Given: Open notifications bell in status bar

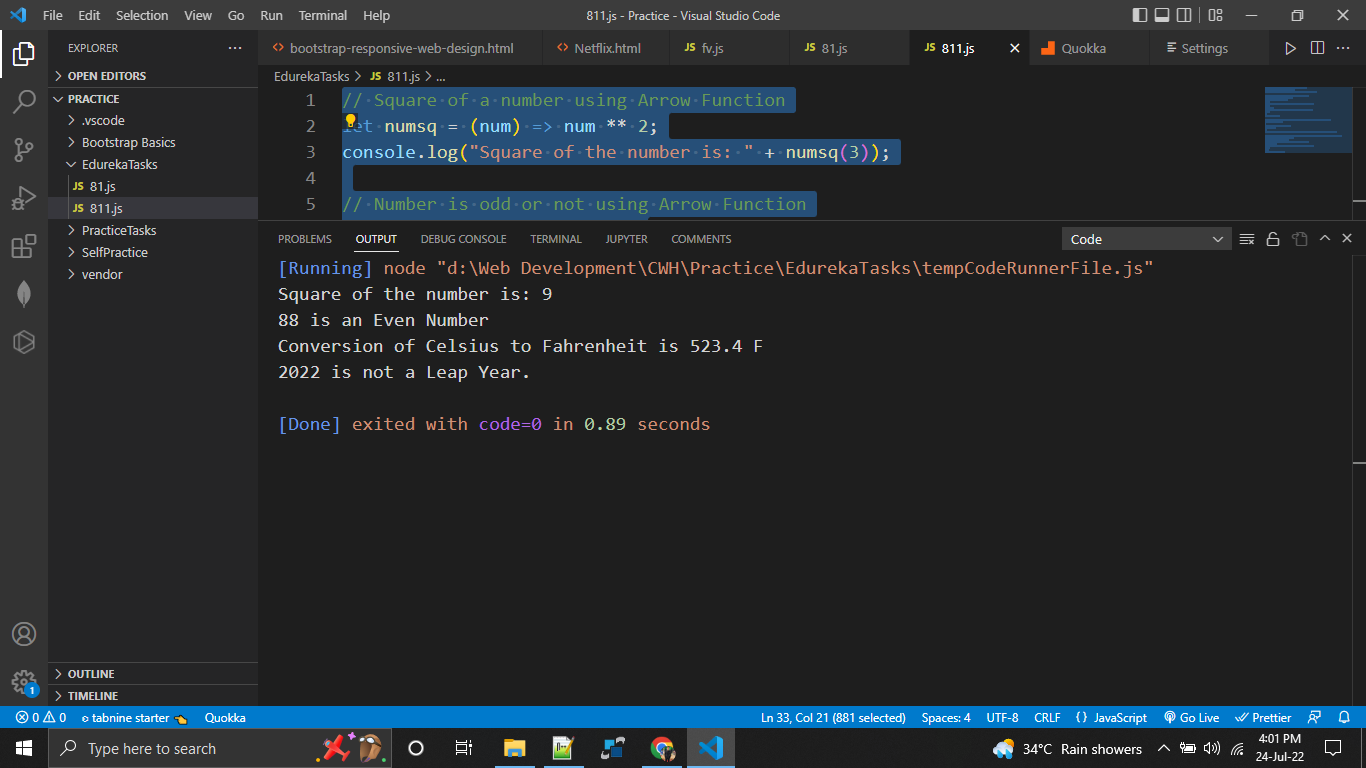Looking at the screenshot, I should click(1341, 717).
